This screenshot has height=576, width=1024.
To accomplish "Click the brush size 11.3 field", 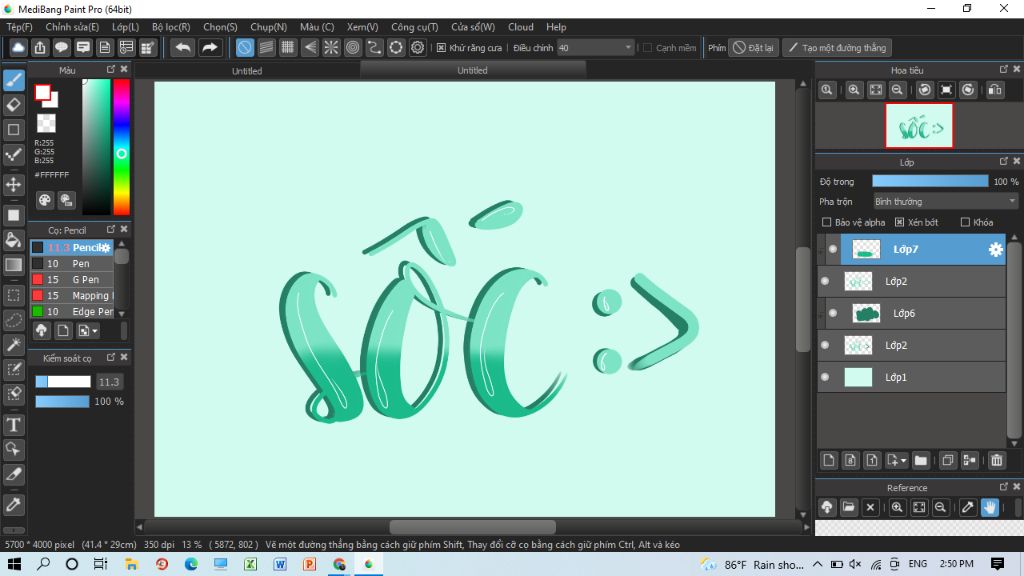I will click(x=109, y=382).
